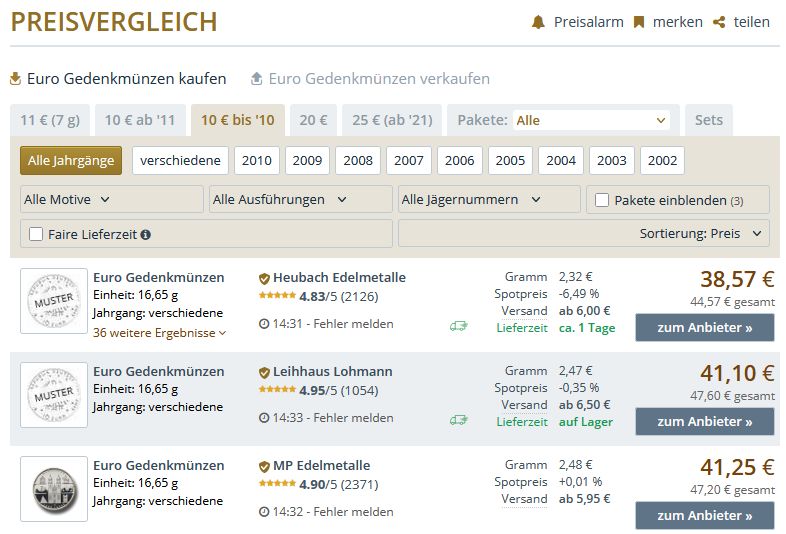Click the teilen share icon
Screen dimensions: 786x534
[719, 22]
